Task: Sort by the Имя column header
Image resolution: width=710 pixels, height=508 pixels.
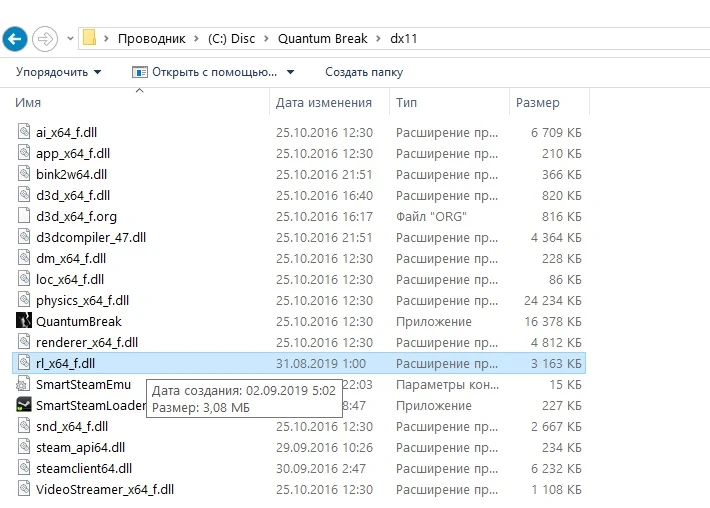Action: pos(28,103)
